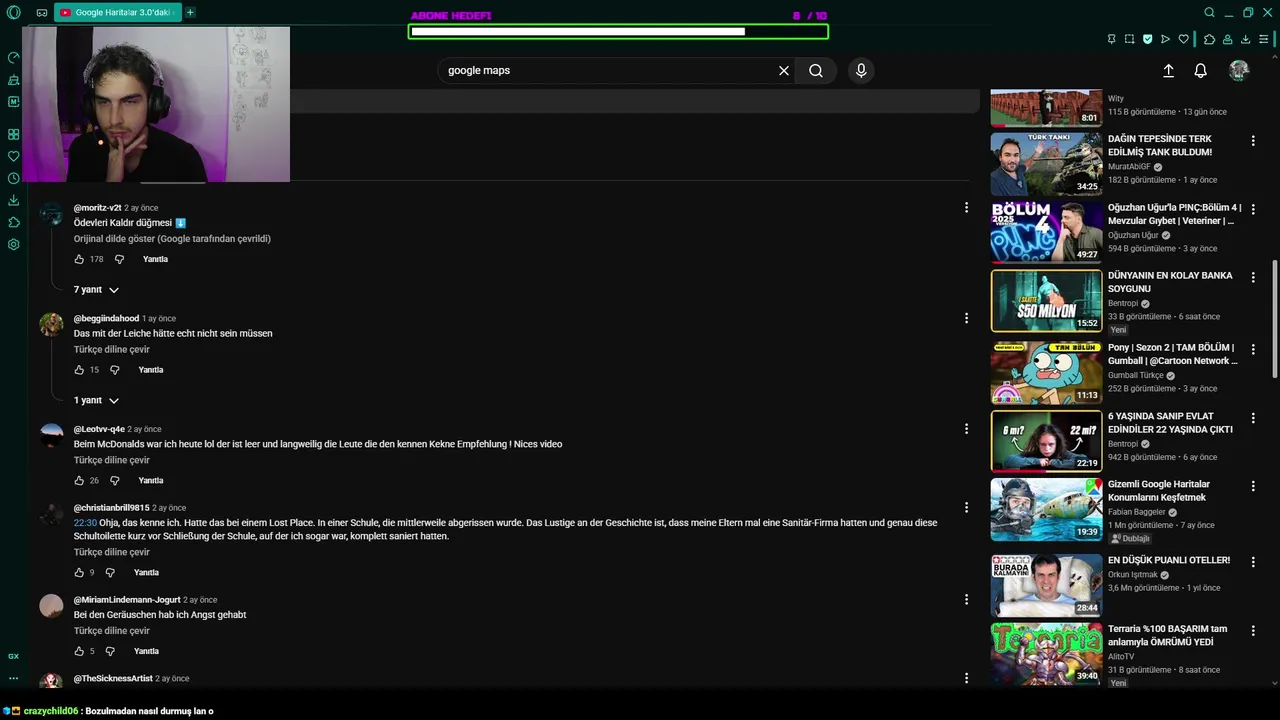1280x720 pixels.
Task: Click the page vertical scrollbar thumb
Action: click(x=1275, y=318)
